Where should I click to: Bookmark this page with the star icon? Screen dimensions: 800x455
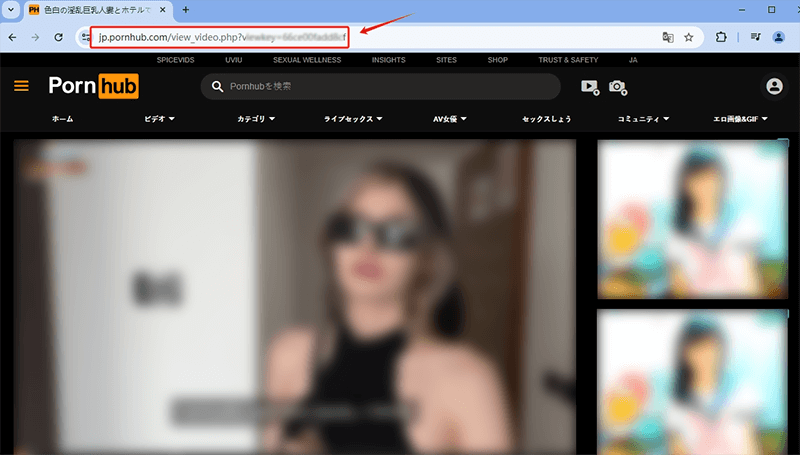pyautogui.click(x=689, y=37)
